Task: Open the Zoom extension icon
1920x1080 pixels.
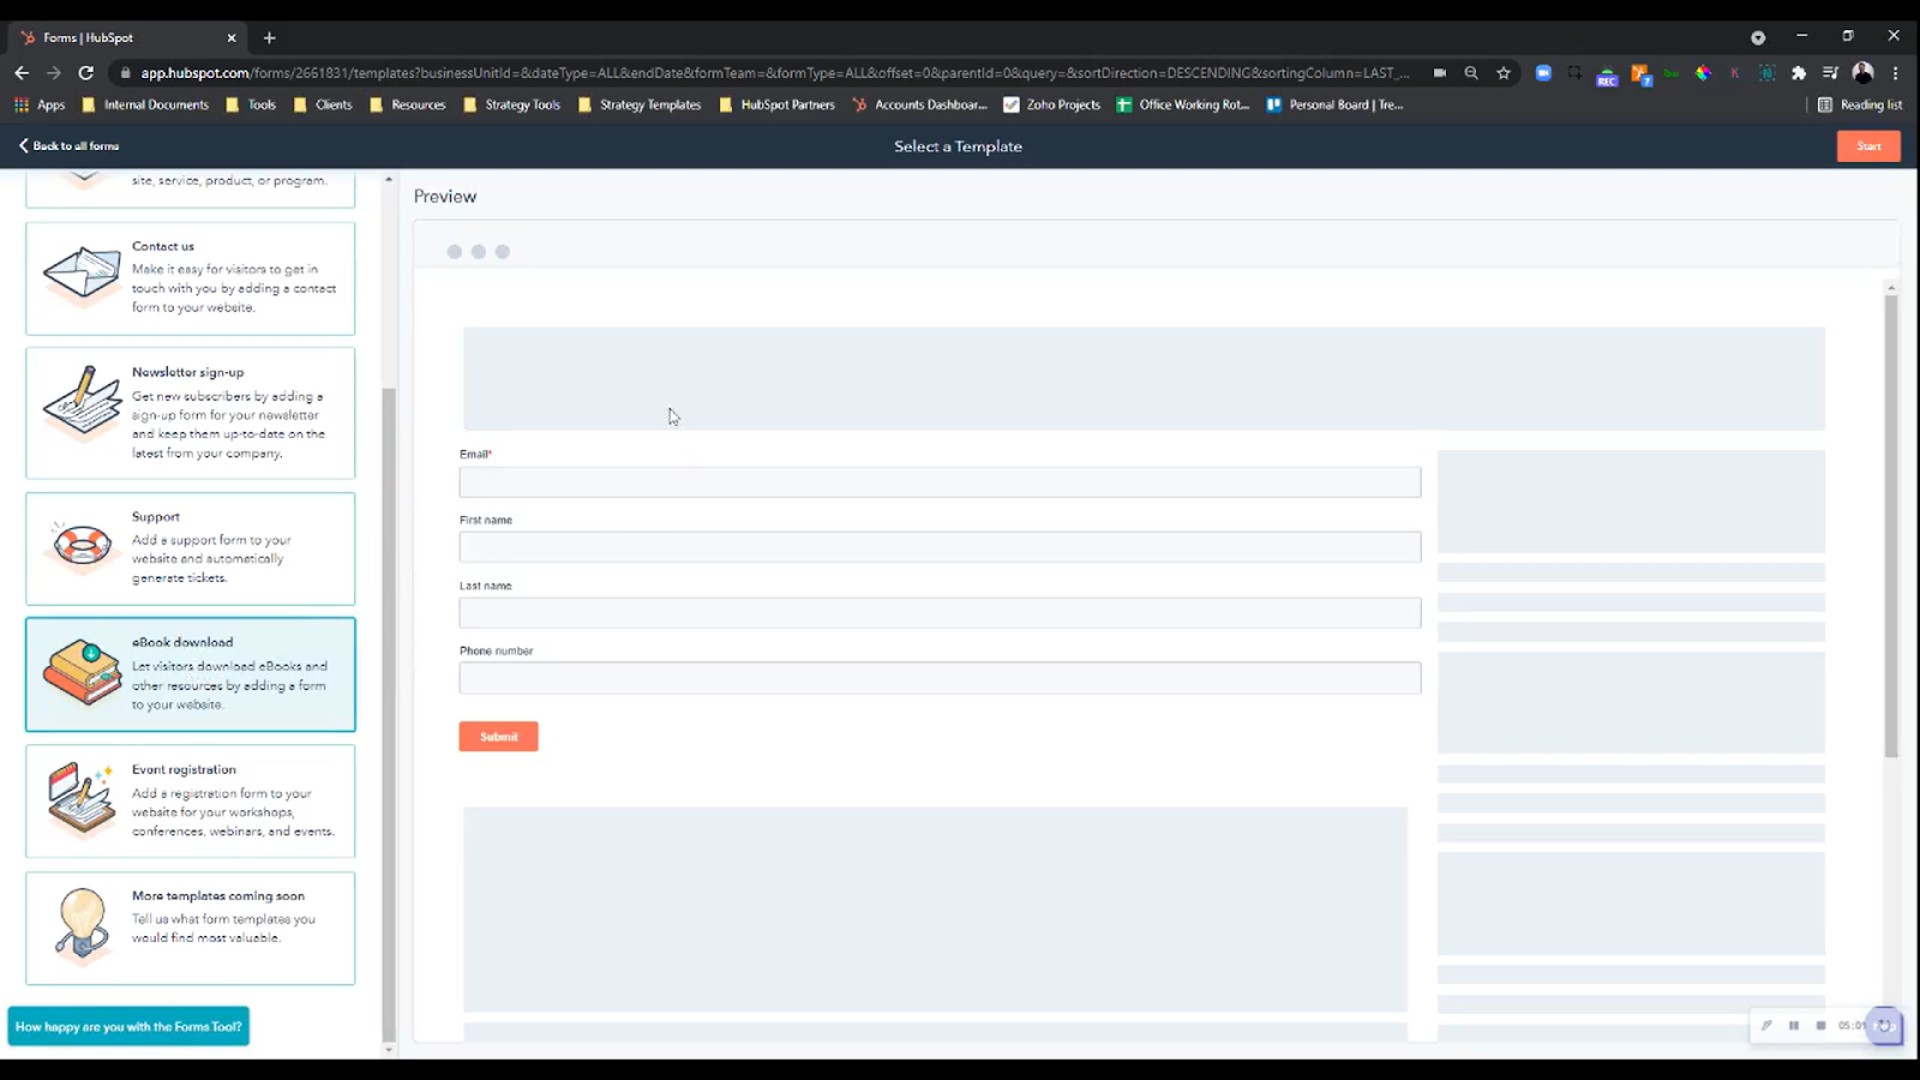Action: pos(1543,73)
